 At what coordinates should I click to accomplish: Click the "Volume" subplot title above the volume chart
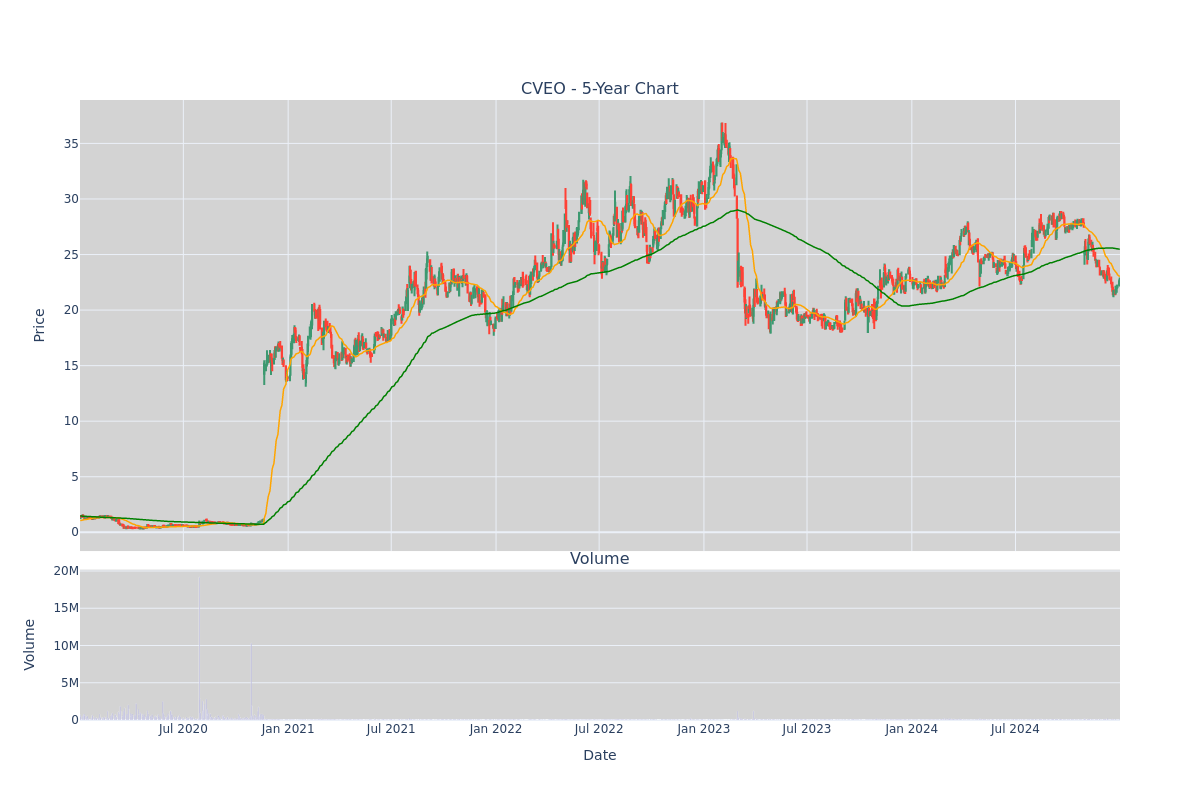click(599, 559)
